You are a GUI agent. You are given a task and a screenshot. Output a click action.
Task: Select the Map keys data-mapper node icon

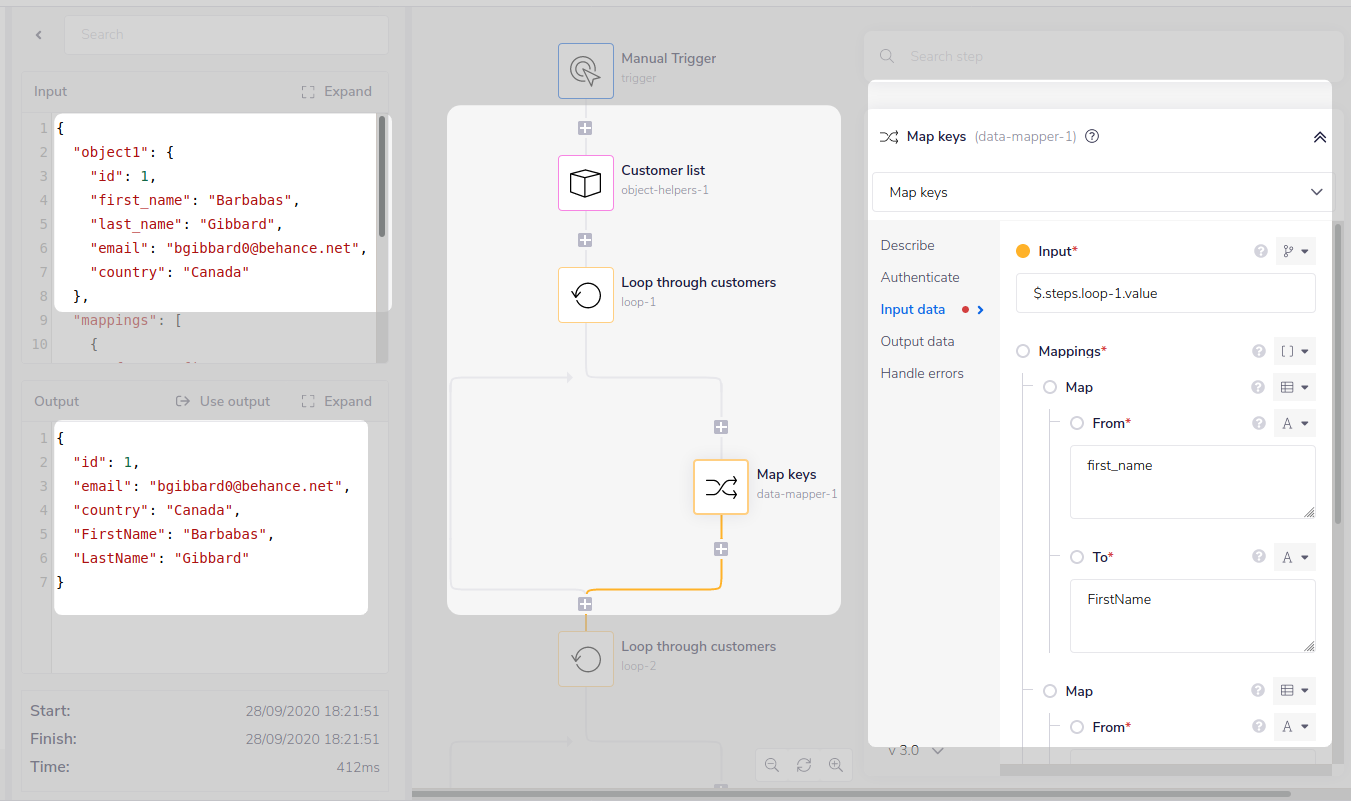720,487
